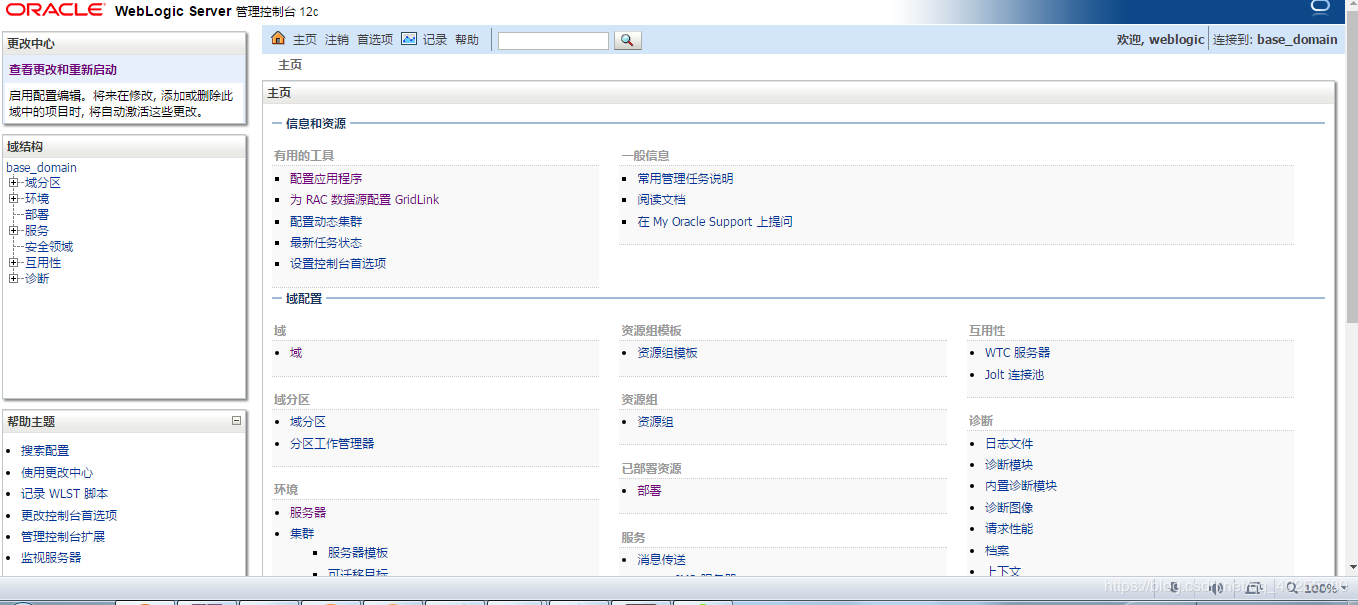Image resolution: width=1358 pixels, height=605 pixels.
Task: Open 更改控制台首选项 help topic
Action: [x=69, y=516]
